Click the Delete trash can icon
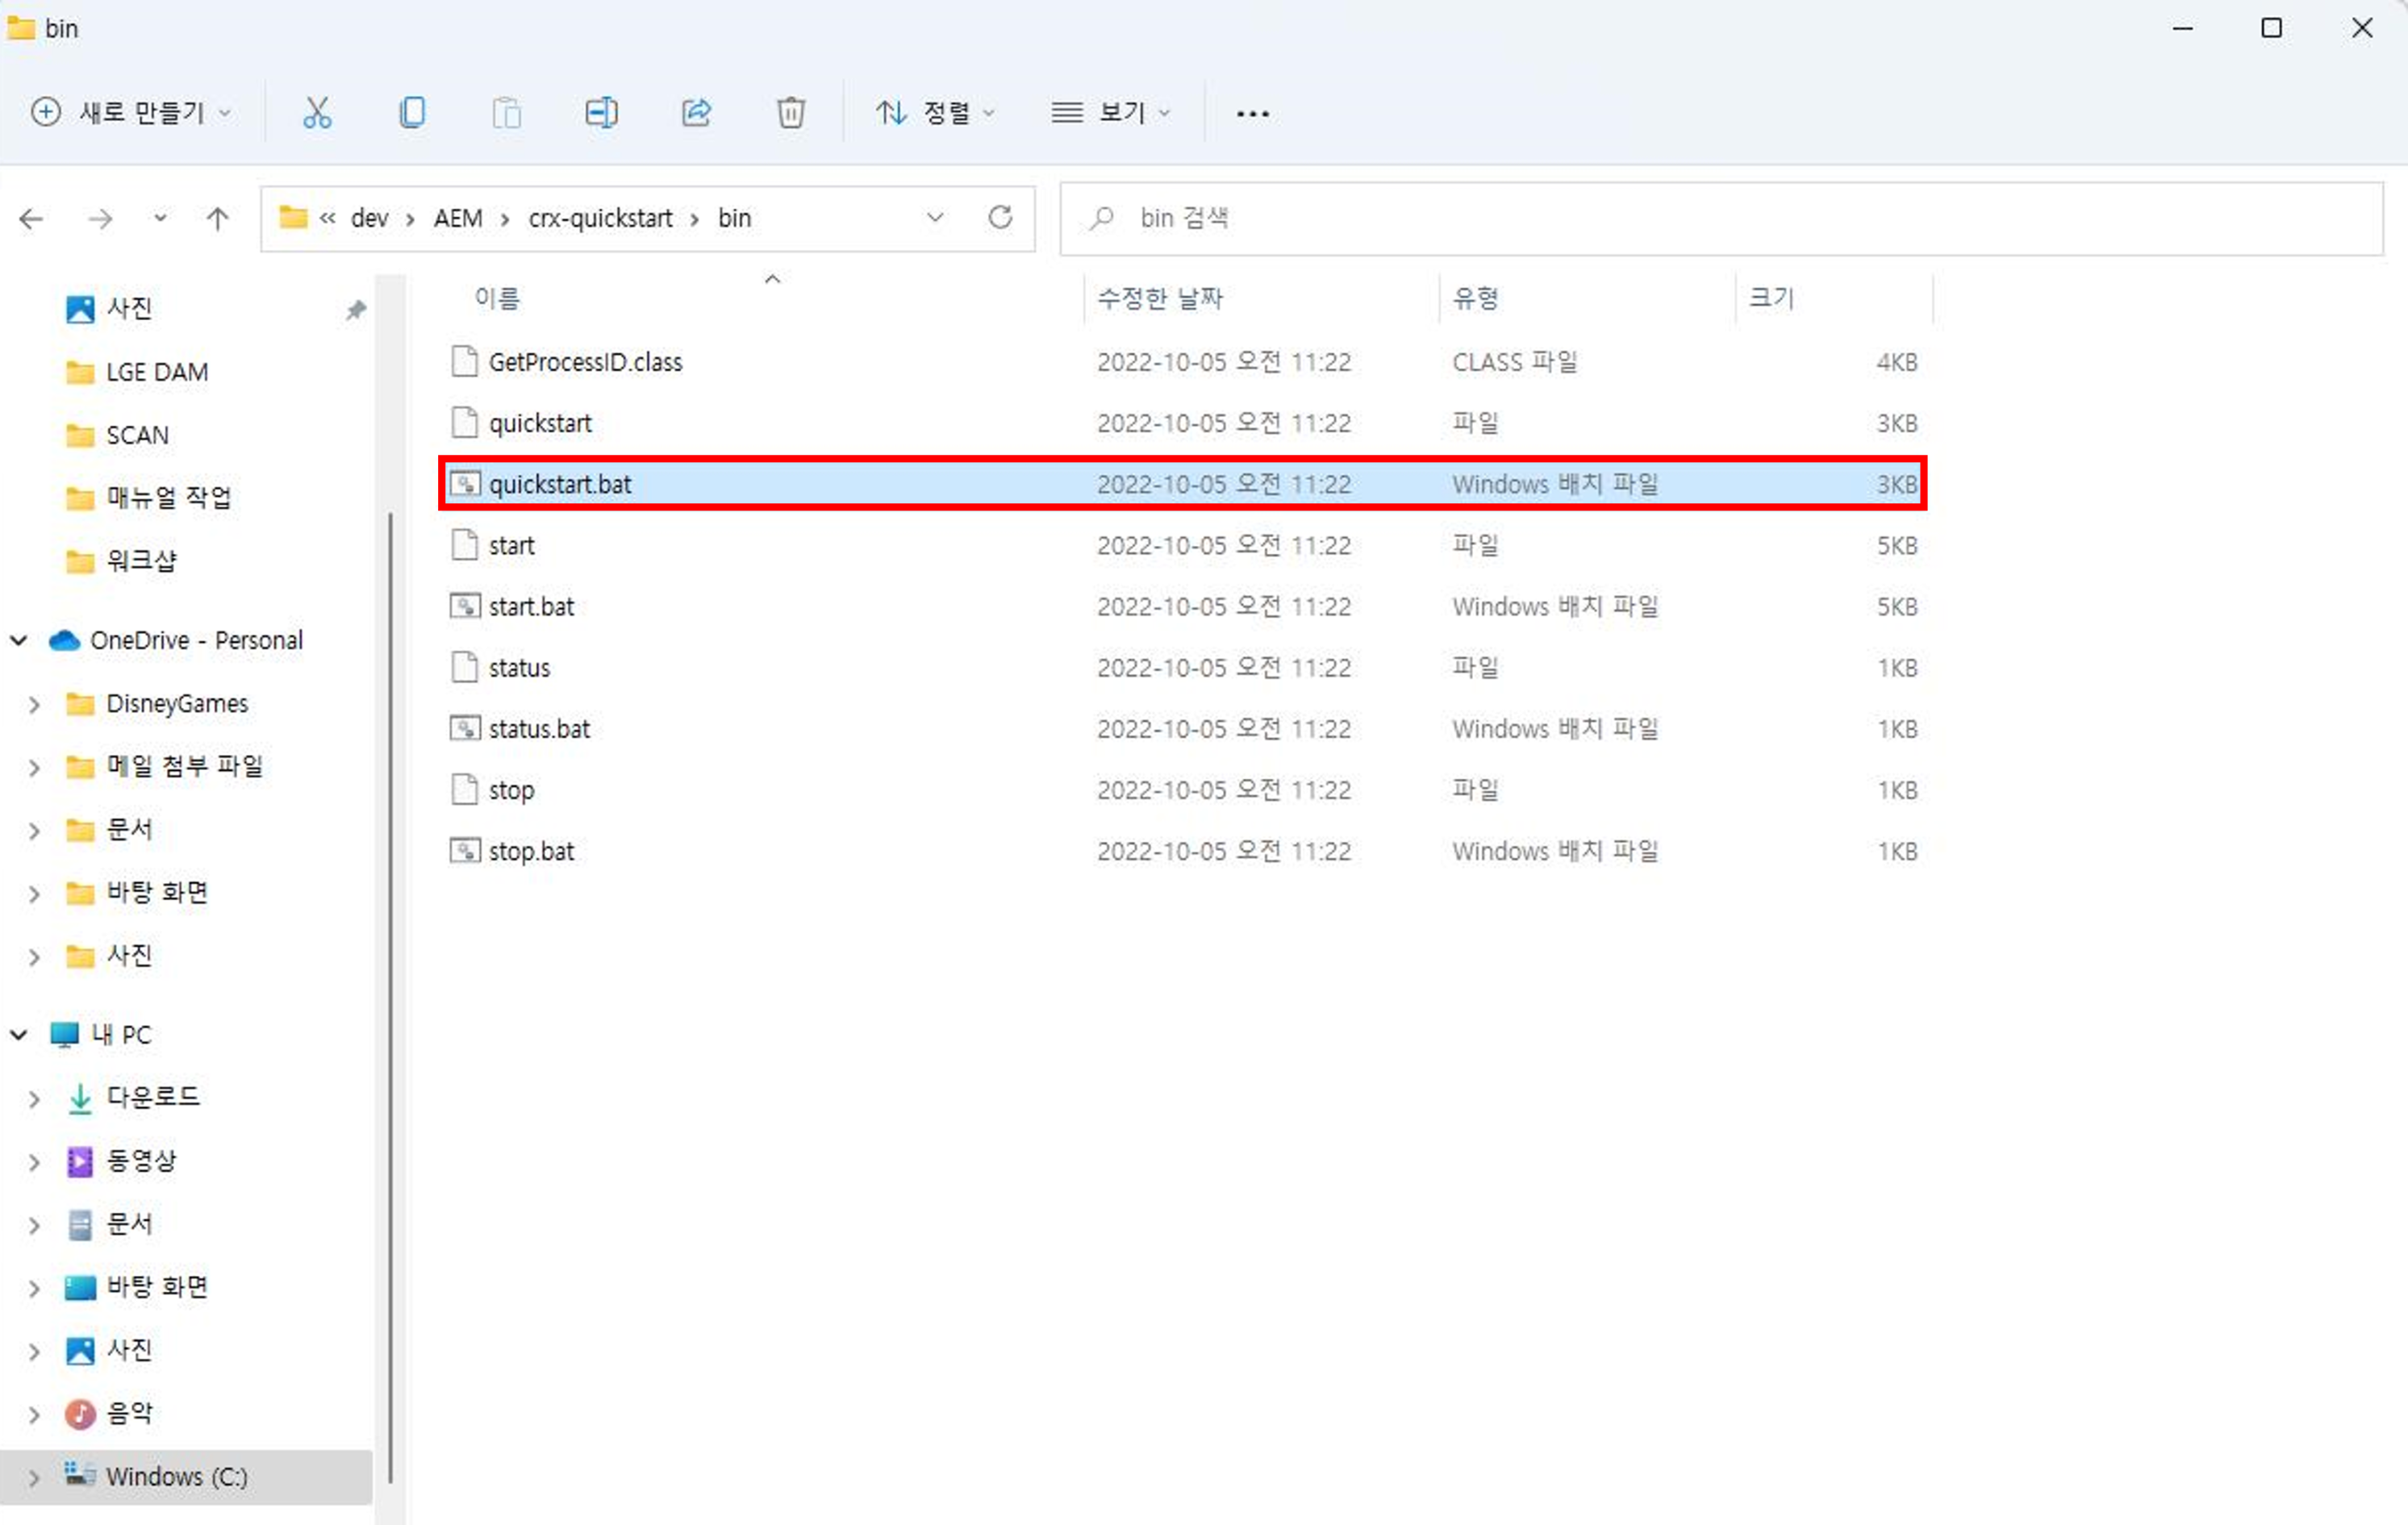 (x=790, y=112)
